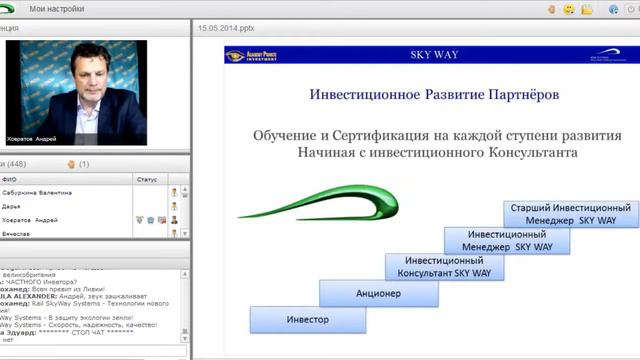The width and height of the screenshot is (640, 360).
Task: Click the red screen icon in Ховратов Андрей row
Action: [x=162, y=220]
